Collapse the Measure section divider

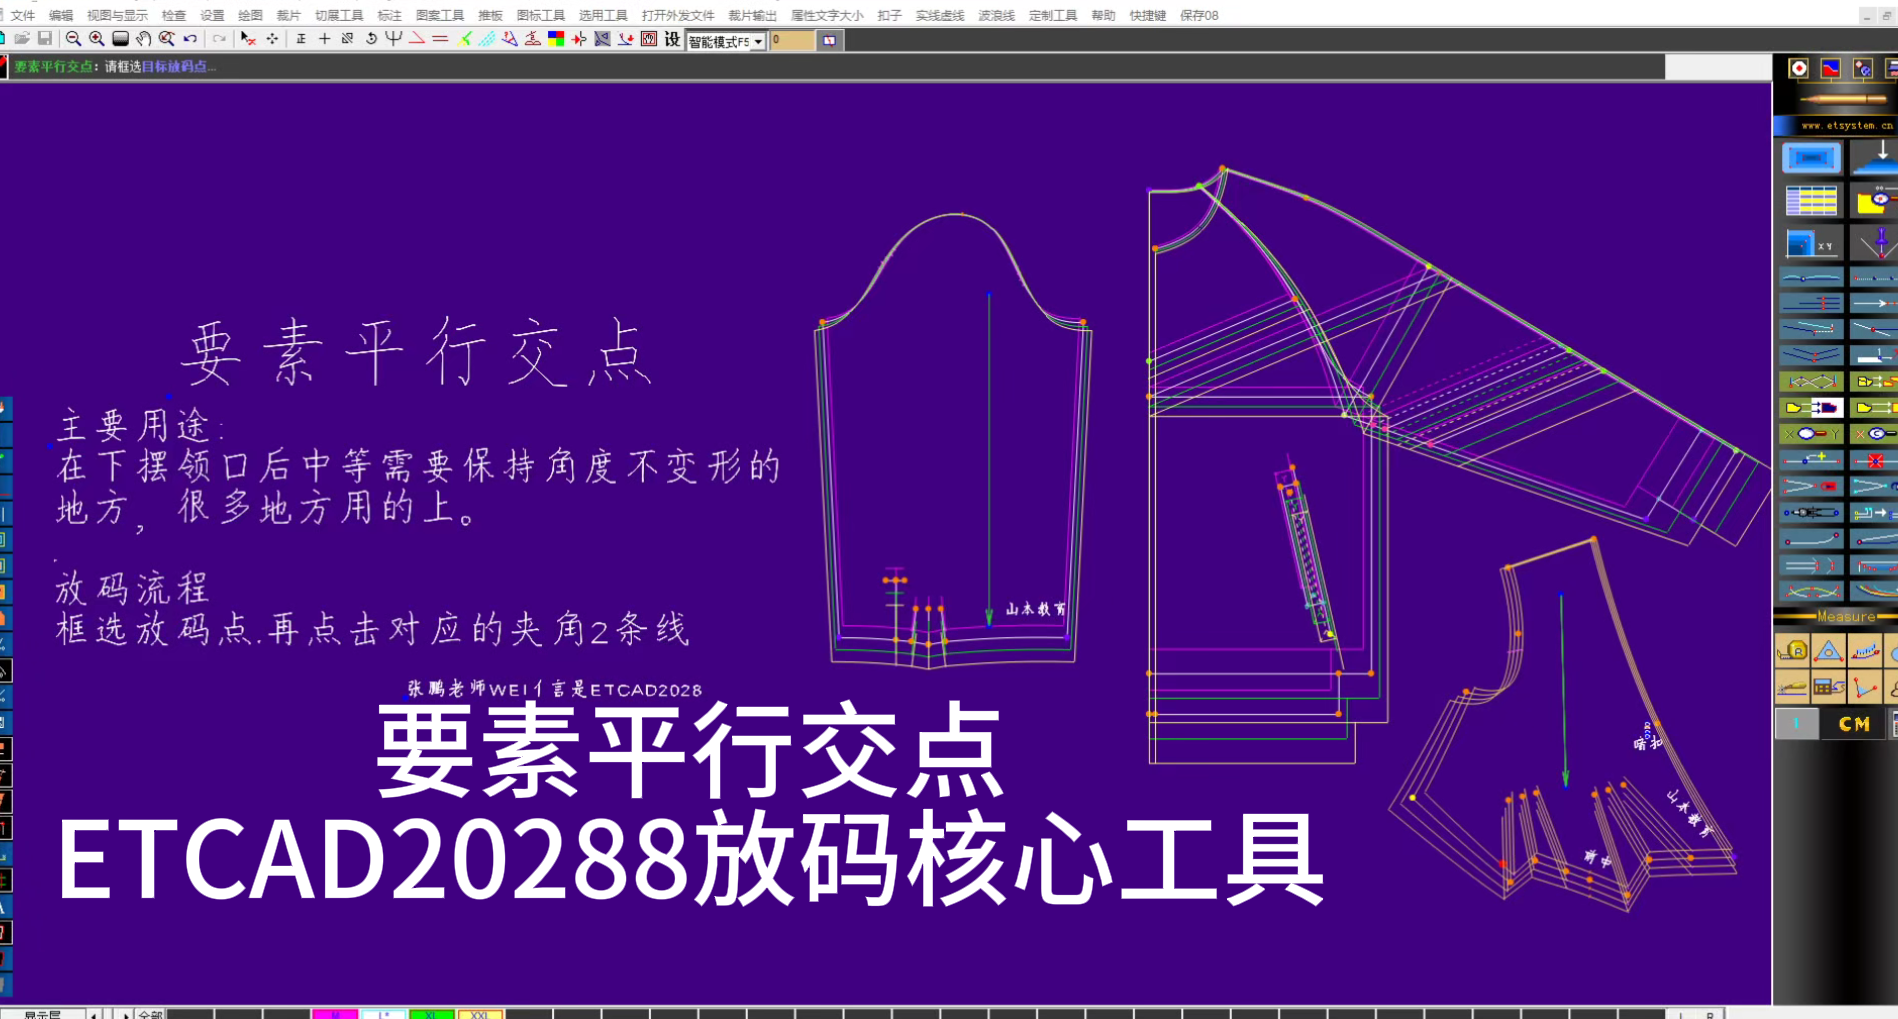tap(1845, 616)
